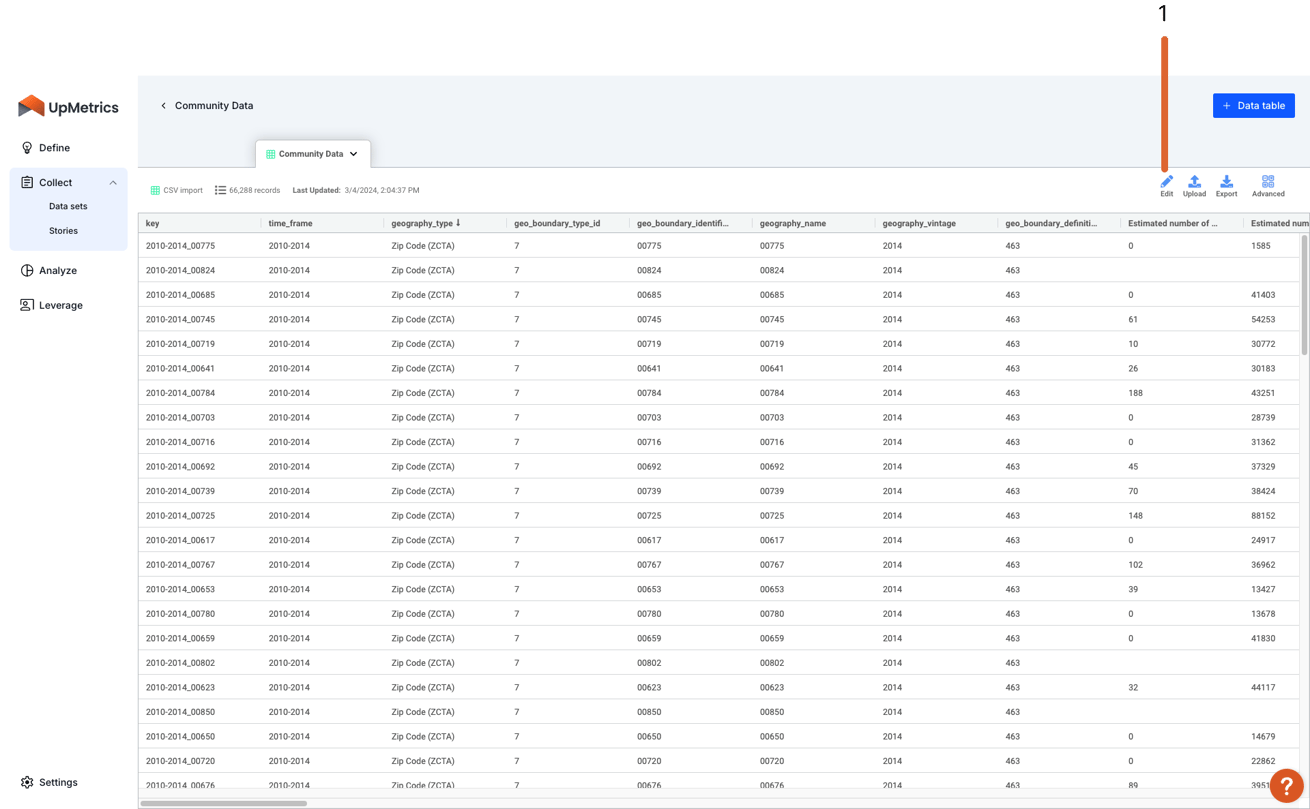Open the Upload tool
Viewport: 1310px width, 809px height.
click(1194, 184)
